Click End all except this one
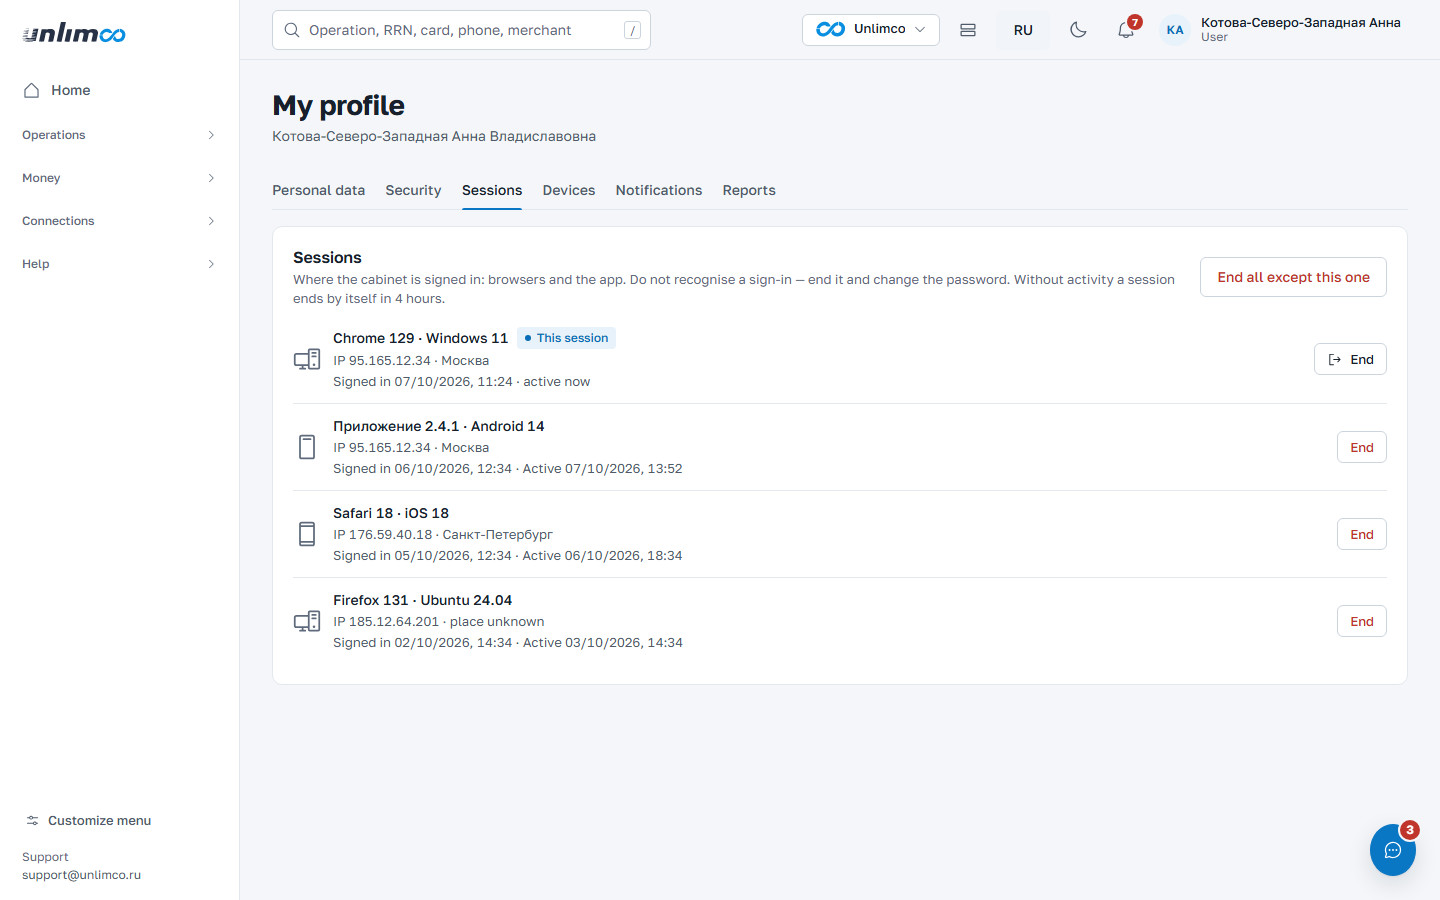Screen dimensions: 1440x900 pos(1293,277)
